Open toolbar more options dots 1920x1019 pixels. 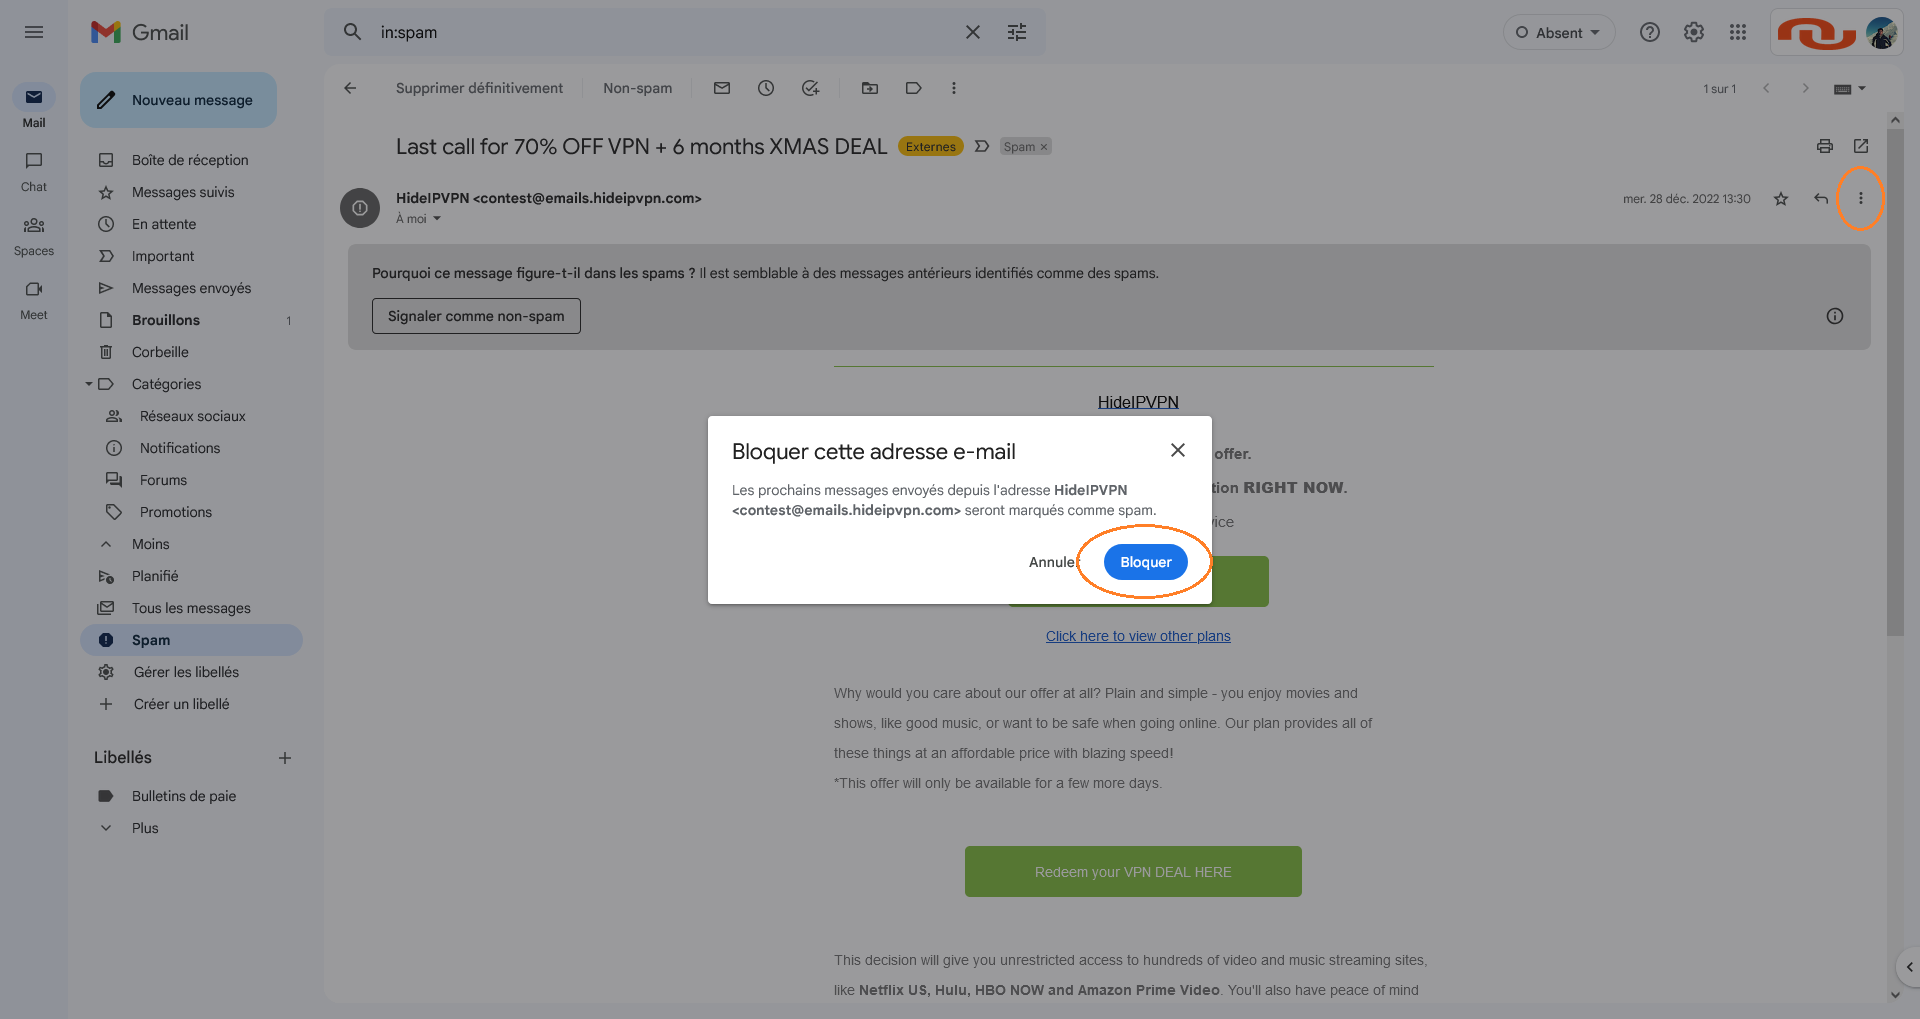point(954,88)
